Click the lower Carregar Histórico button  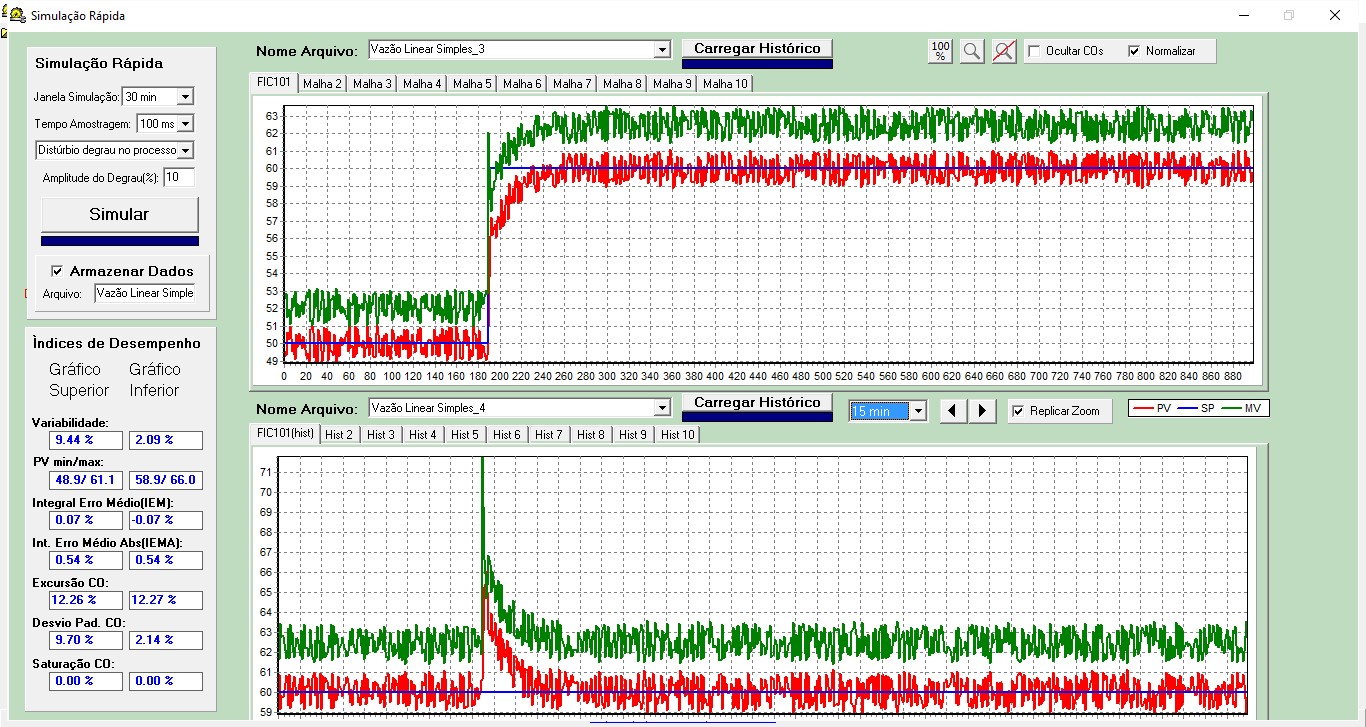757,402
